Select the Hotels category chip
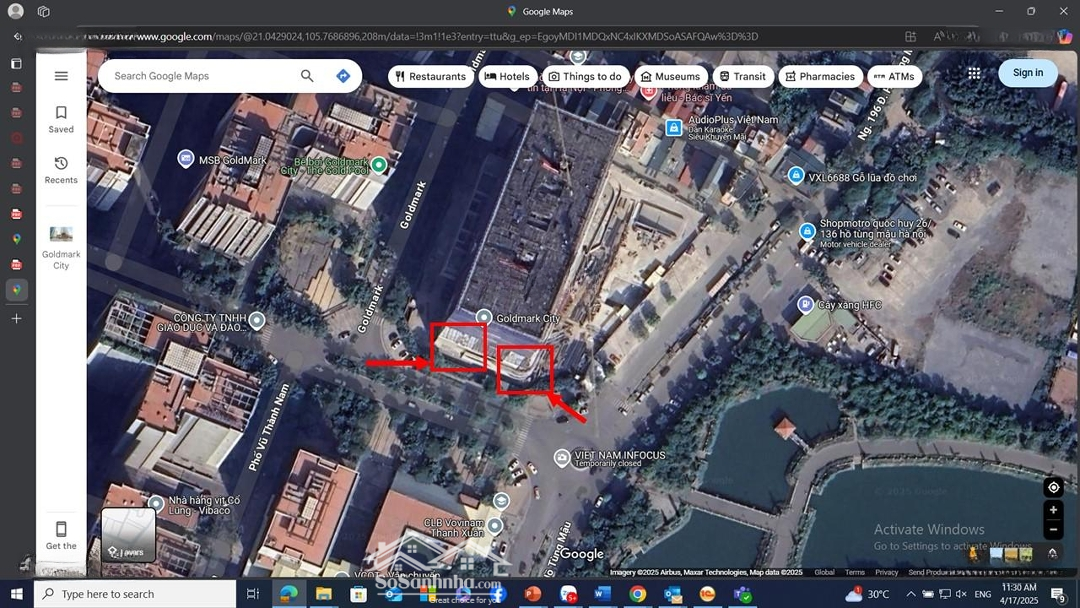Screen dimensions: 1080x608 (507, 76)
